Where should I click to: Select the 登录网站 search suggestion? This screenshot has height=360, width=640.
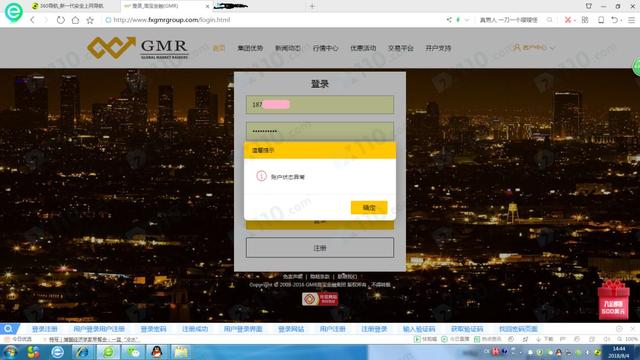pyautogui.click(x=291, y=329)
